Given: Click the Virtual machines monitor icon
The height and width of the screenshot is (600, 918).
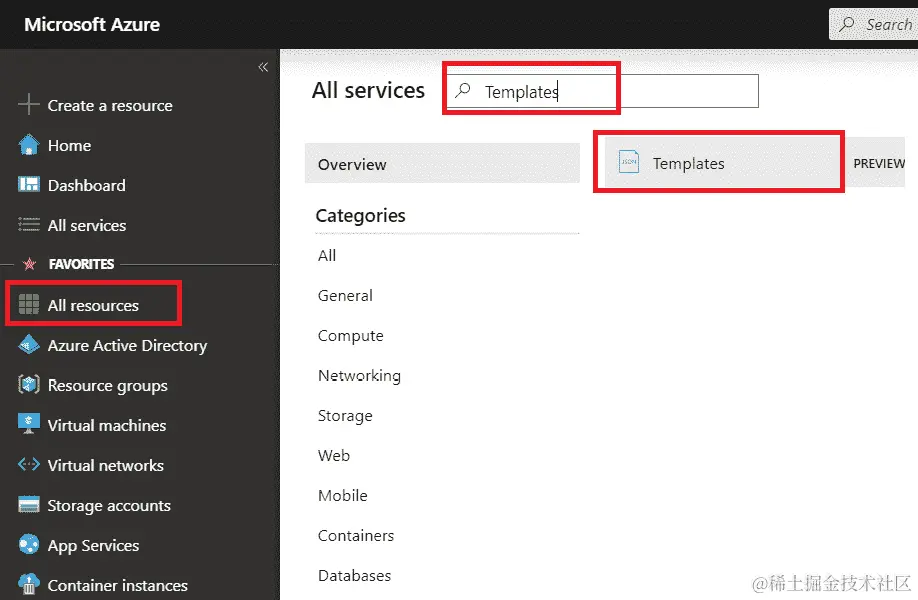Looking at the screenshot, I should click(x=29, y=425).
